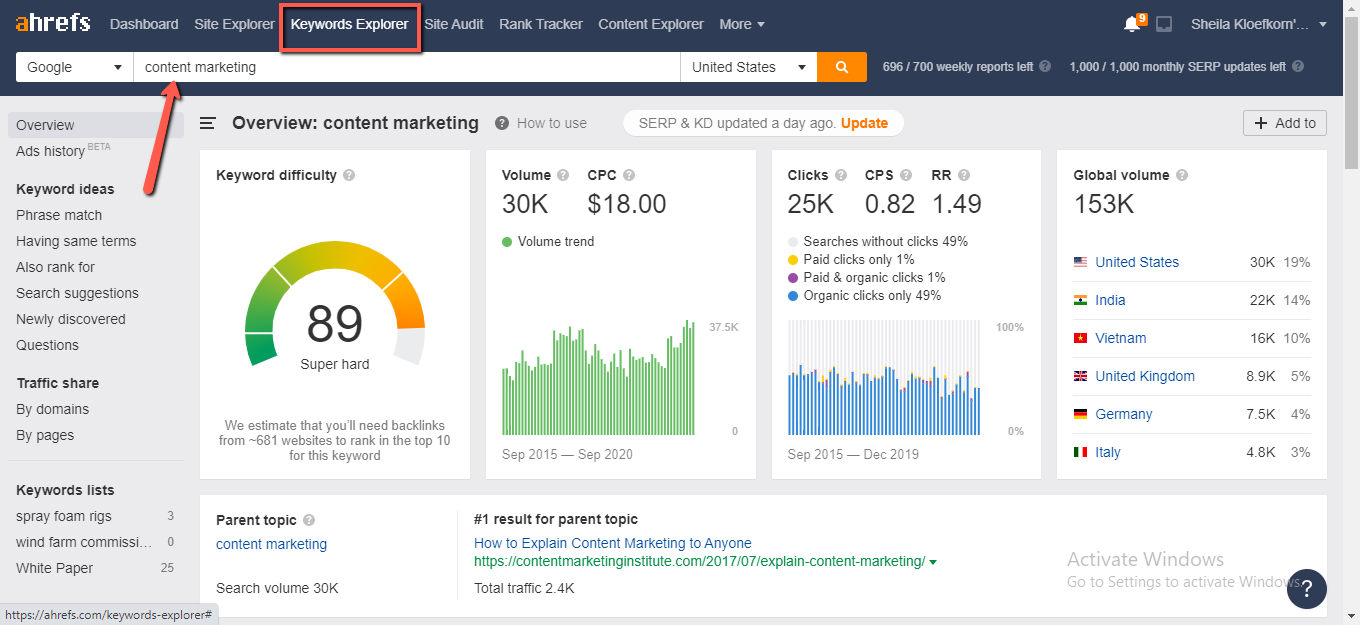Click the Germany flag icon
Screen dimensions: 1360x625
coord(1080,414)
